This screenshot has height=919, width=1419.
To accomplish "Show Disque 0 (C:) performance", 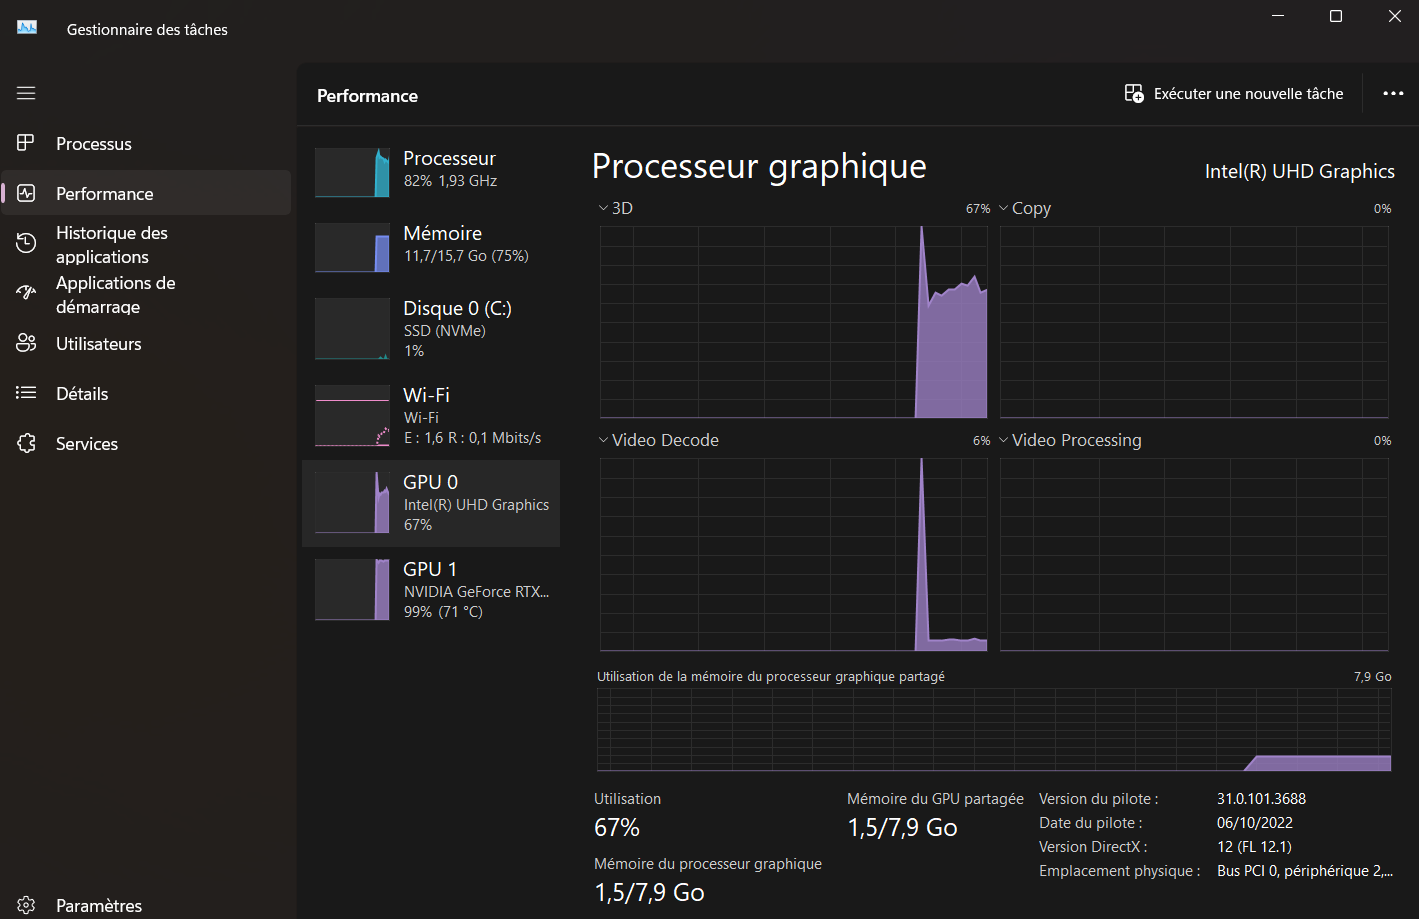I will 430,329.
